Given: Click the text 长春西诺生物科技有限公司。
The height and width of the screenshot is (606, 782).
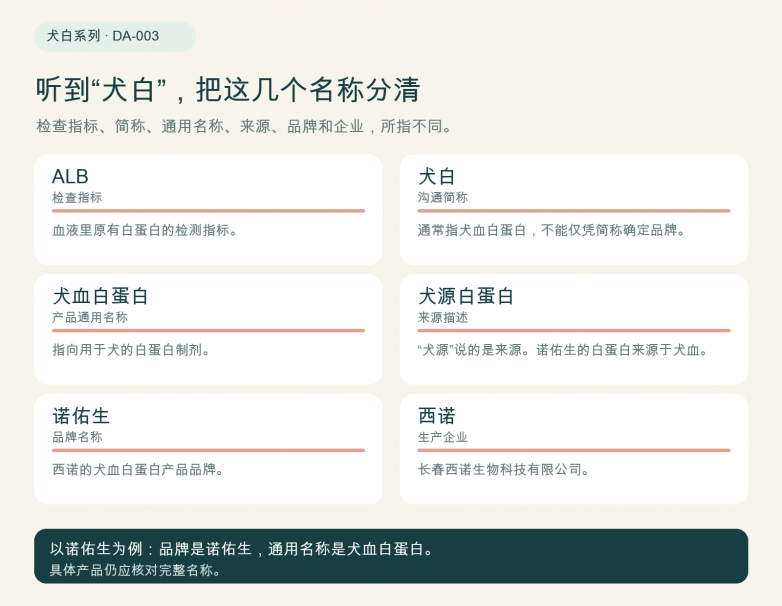Looking at the screenshot, I should [504, 470].
